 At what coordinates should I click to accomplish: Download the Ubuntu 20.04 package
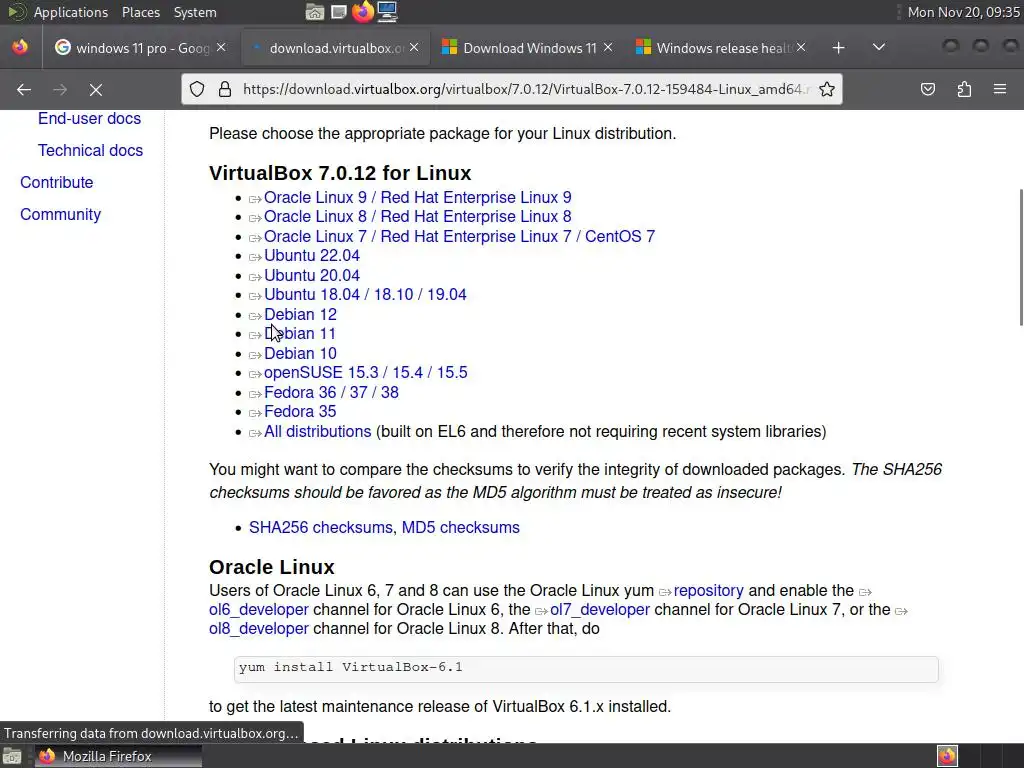coord(312,276)
